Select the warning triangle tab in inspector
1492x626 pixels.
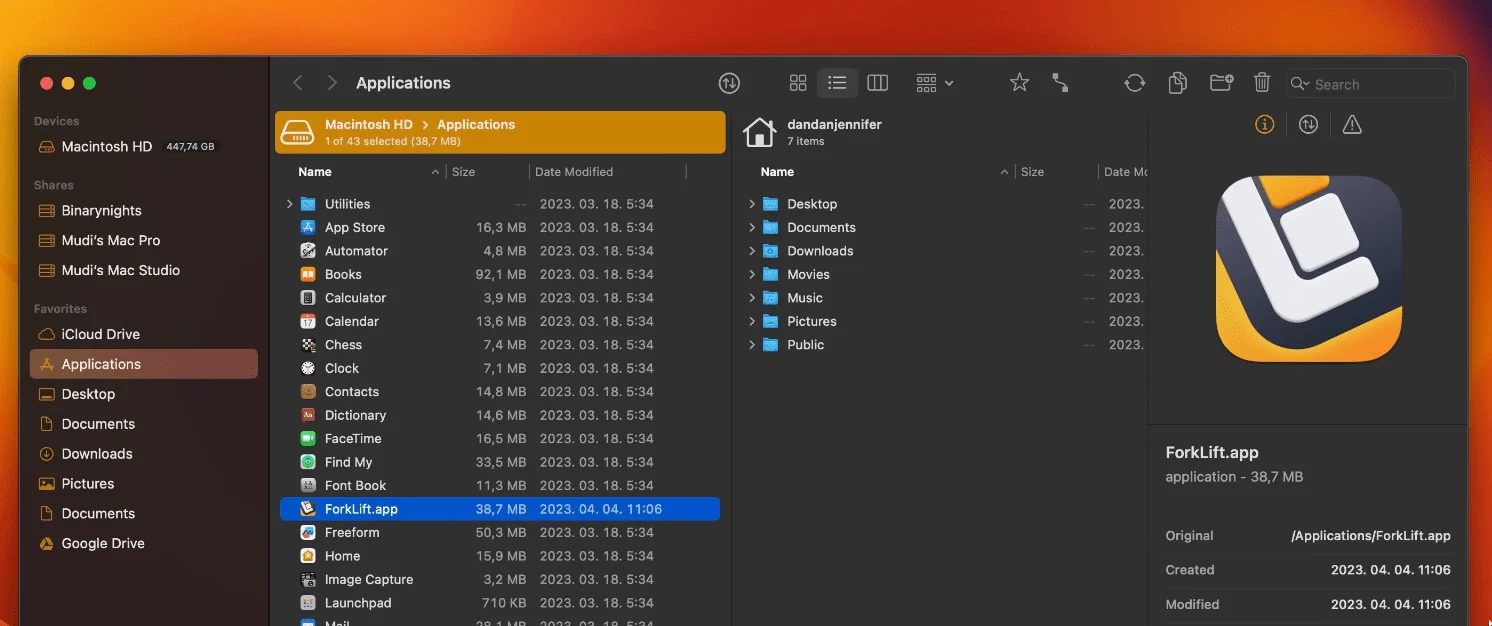tap(1352, 125)
